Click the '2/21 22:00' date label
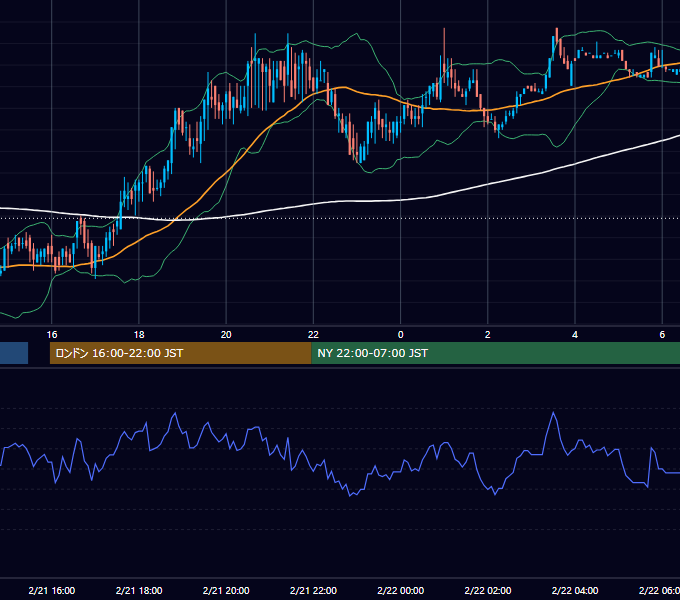This screenshot has width=680, height=600. pos(313,590)
